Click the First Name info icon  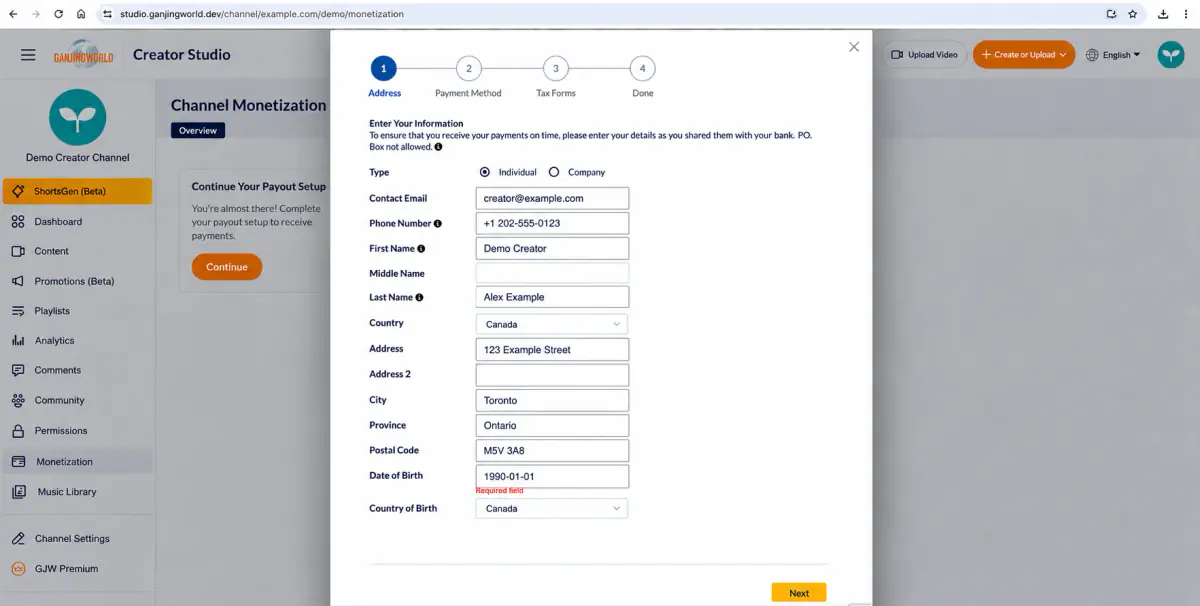coord(421,249)
